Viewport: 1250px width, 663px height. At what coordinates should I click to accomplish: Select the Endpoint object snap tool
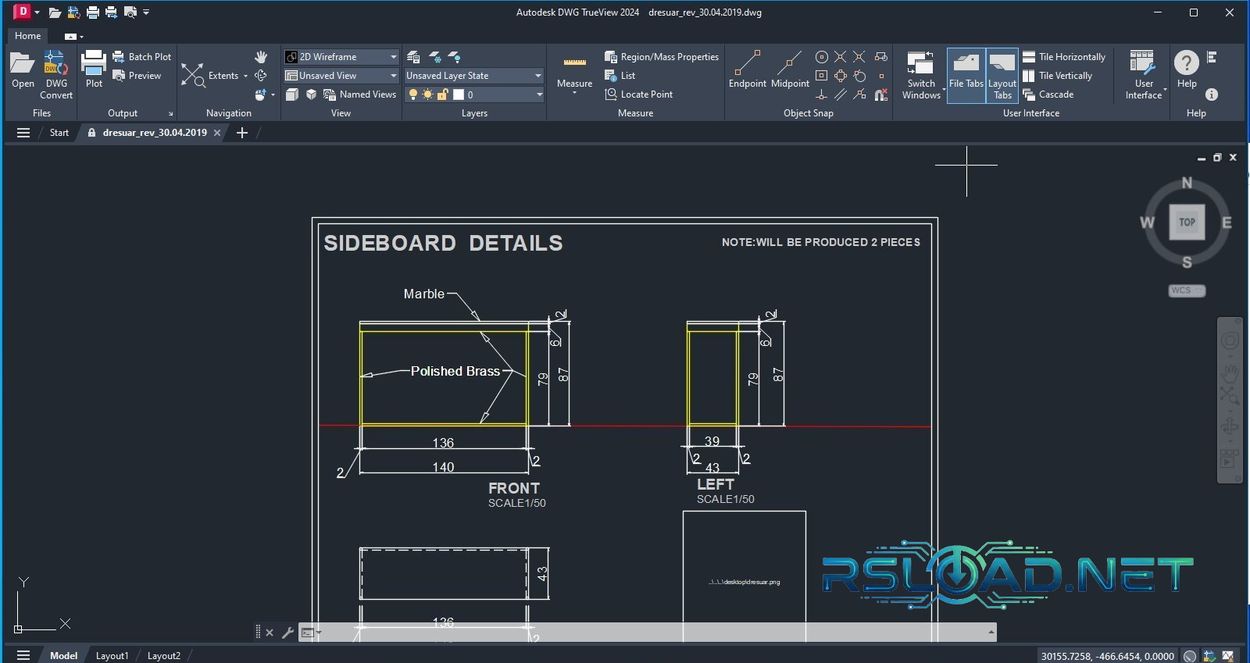coord(747,68)
